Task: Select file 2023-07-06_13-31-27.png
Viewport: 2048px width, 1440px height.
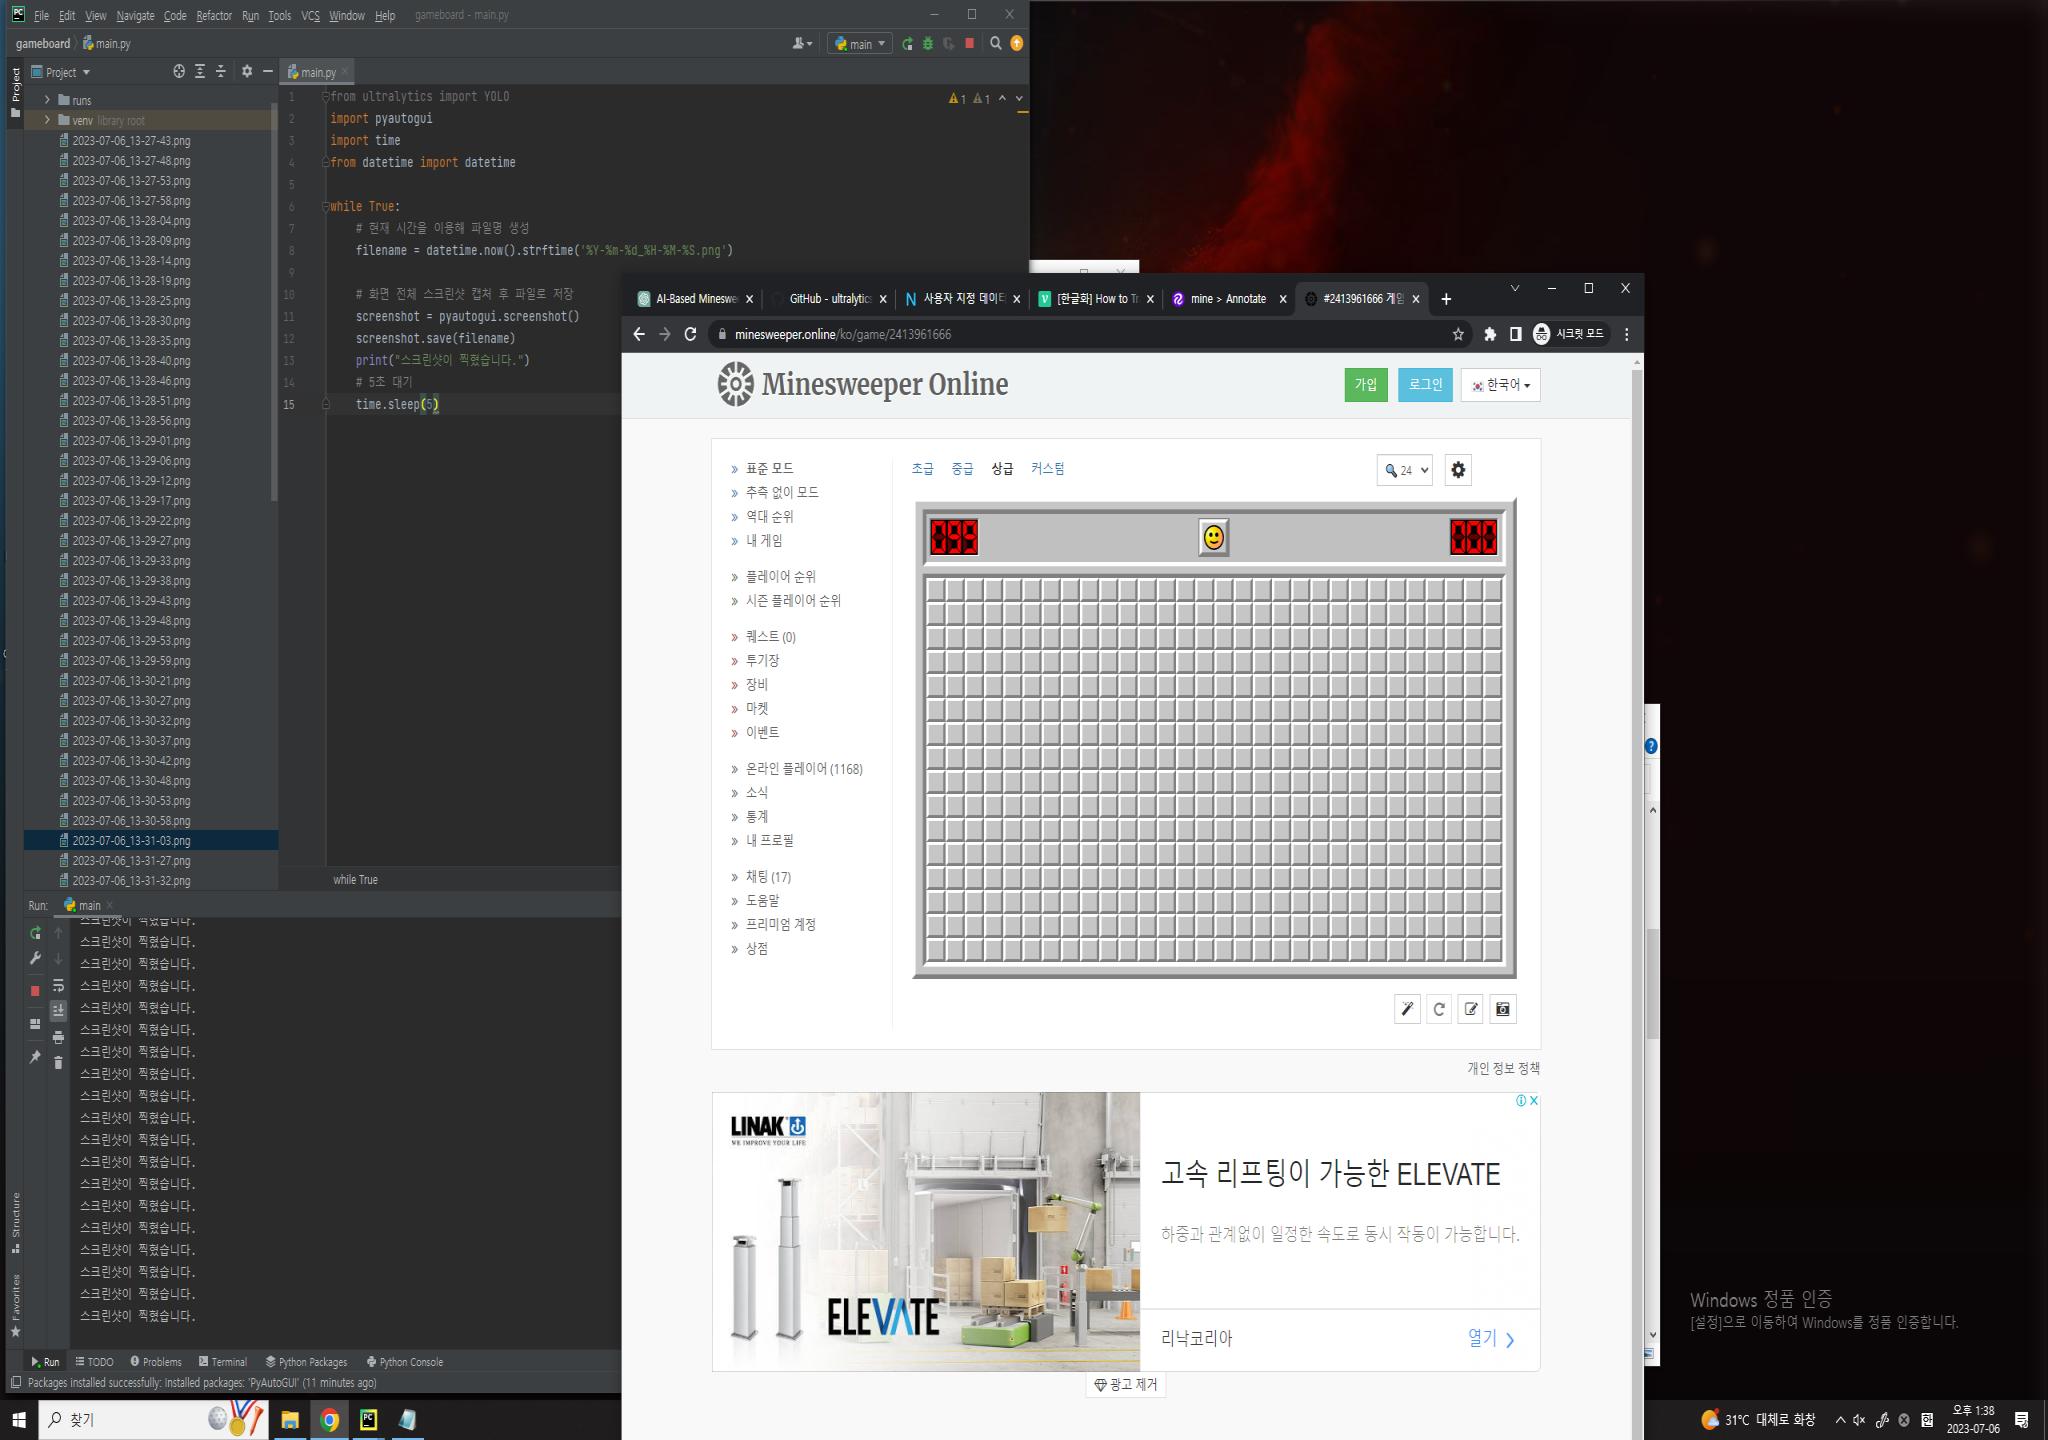Action: coord(131,861)
